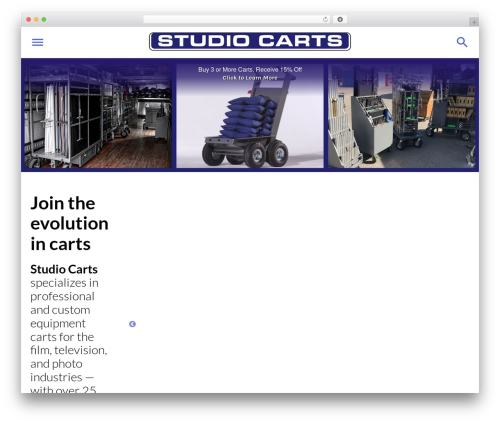500x423 pixels.
Task: Minimize the window with the yellow button
Action: pos(36,20)
